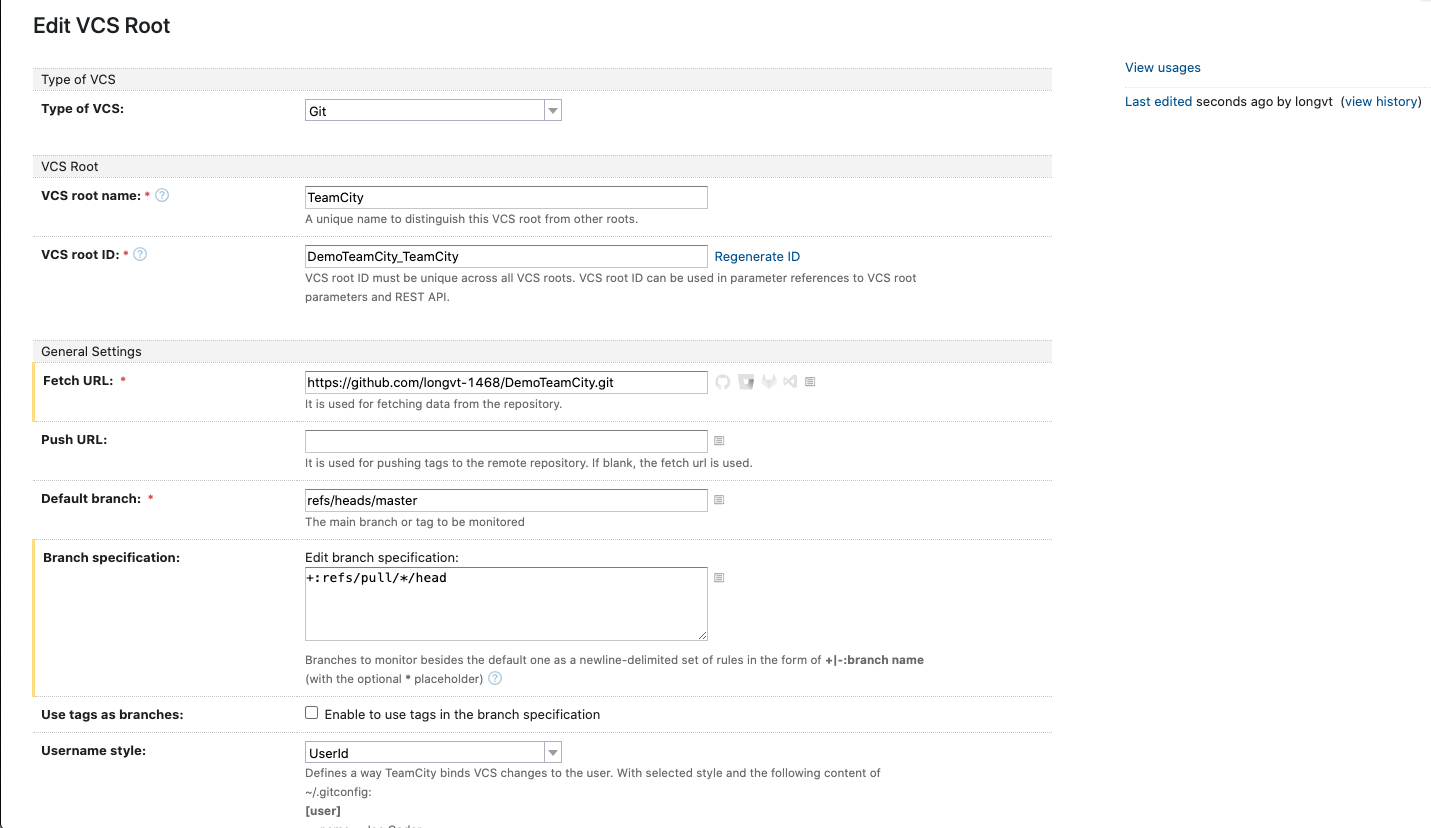
Task: Open parameter list icon next to Push URL
Action: coord(719,441)
